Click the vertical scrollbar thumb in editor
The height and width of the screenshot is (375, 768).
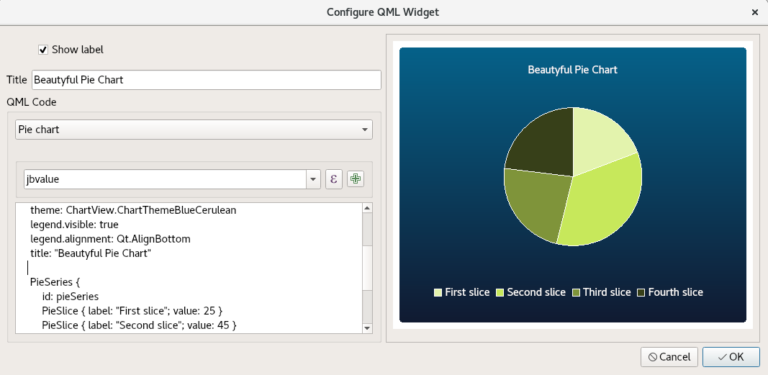tap(367, 268)
